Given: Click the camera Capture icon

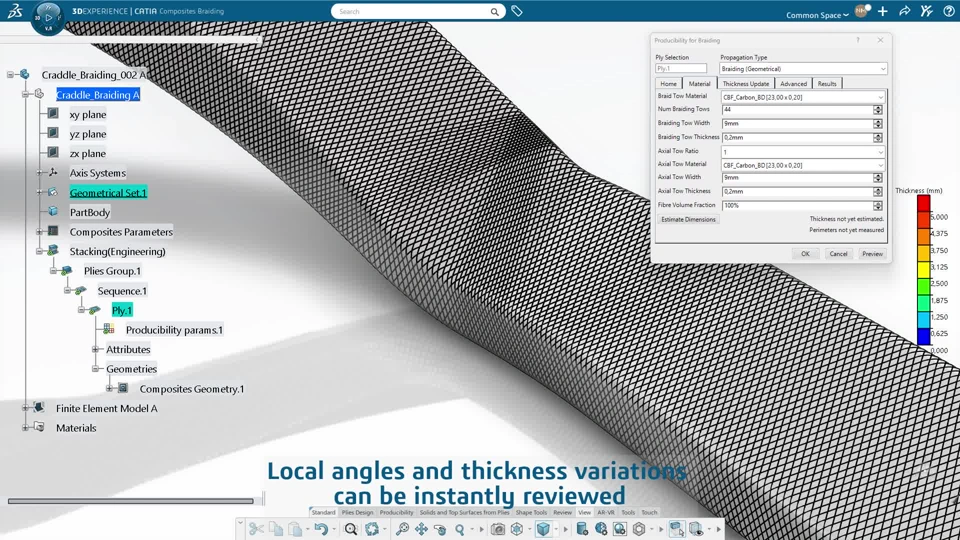Looking at the screenshot, I should (x=498, y=528).
